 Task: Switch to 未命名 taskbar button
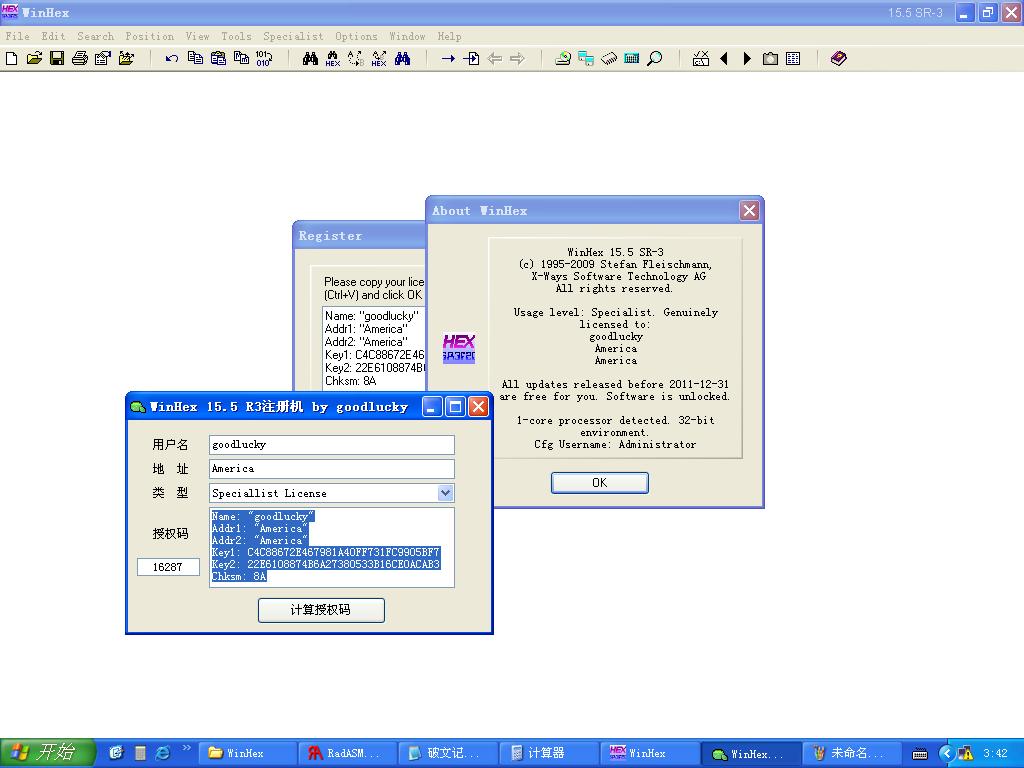click(x=850, y=753)
